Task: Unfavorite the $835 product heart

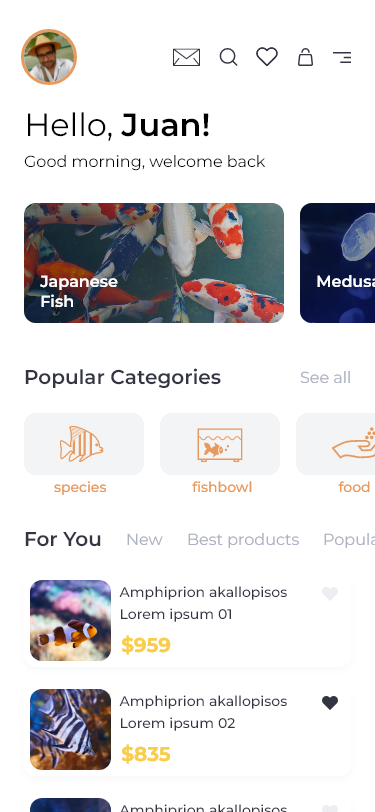Action: pyautogui.click(x=330, y=703)
